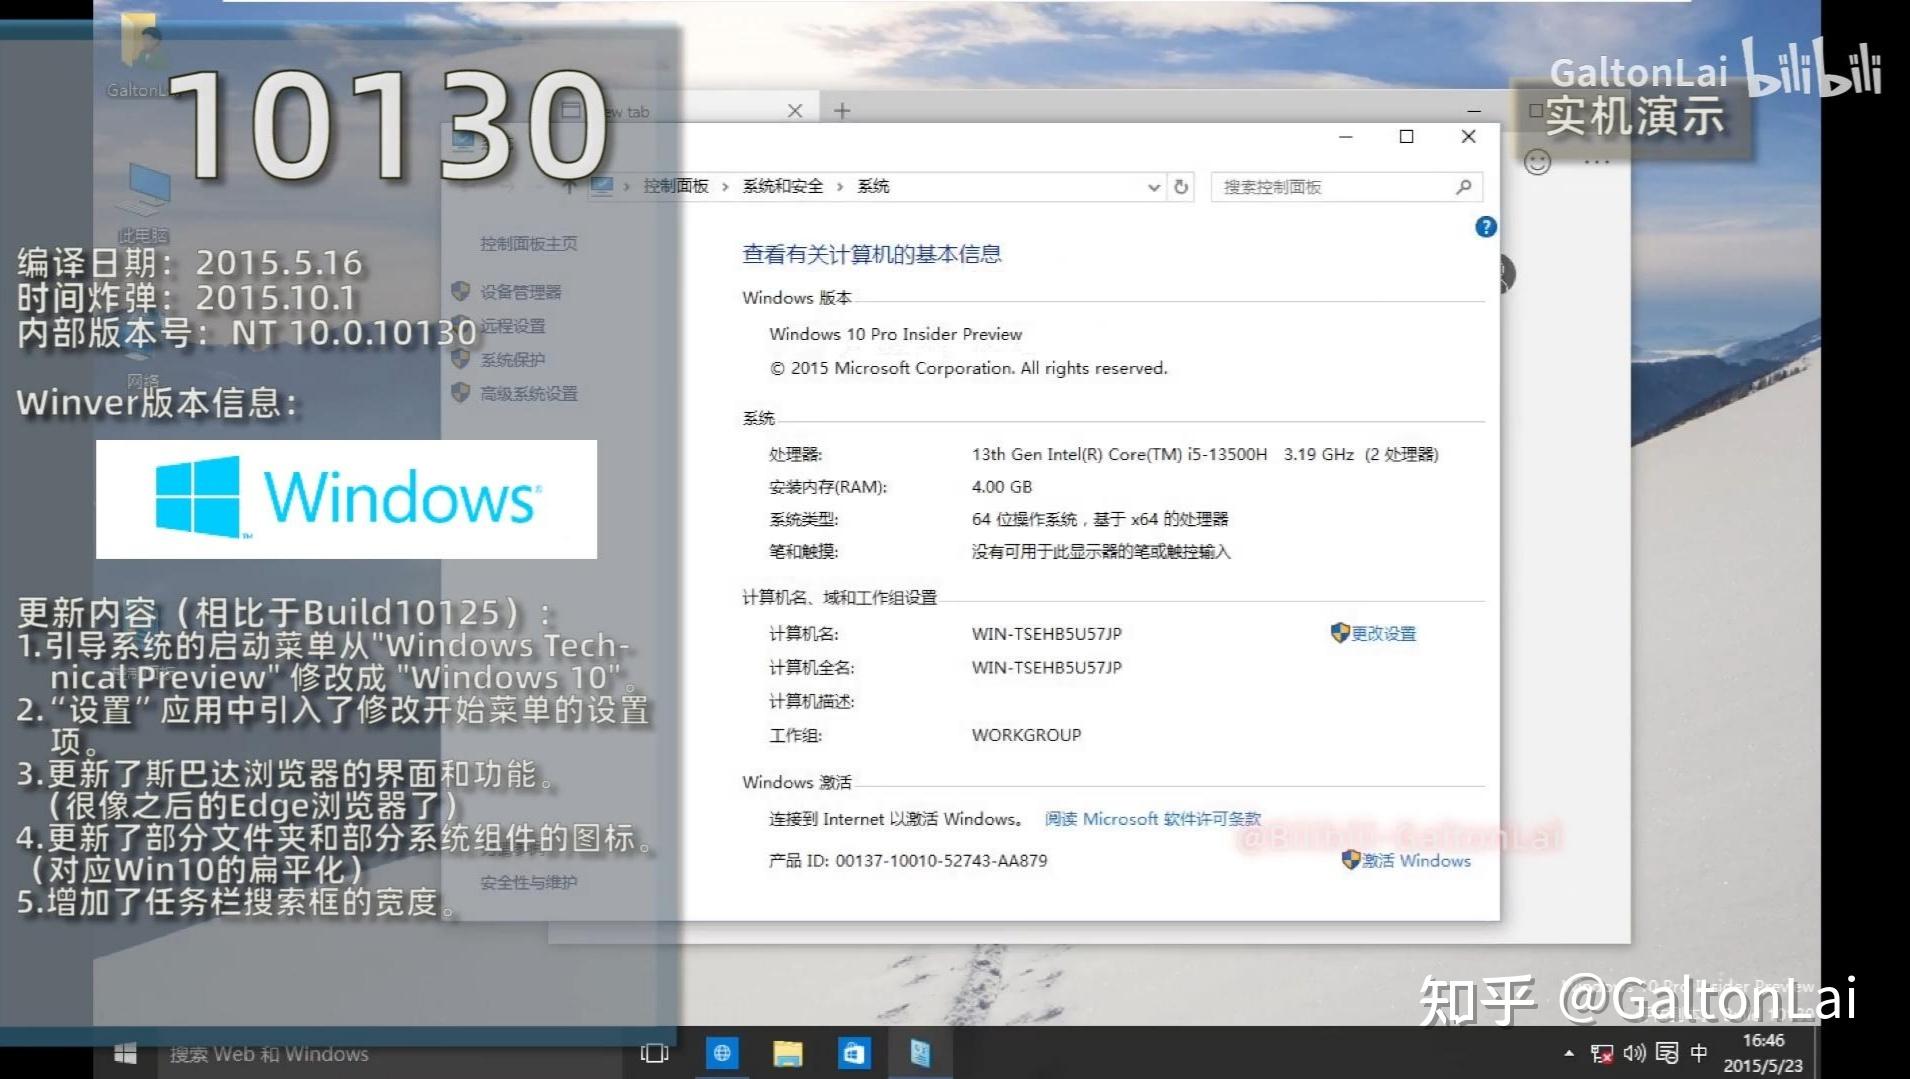Click WIN-TSEHB5U57JP next to 计算机名
This screenshot has height=1079, width=1910.
[x=1047, y=634]
